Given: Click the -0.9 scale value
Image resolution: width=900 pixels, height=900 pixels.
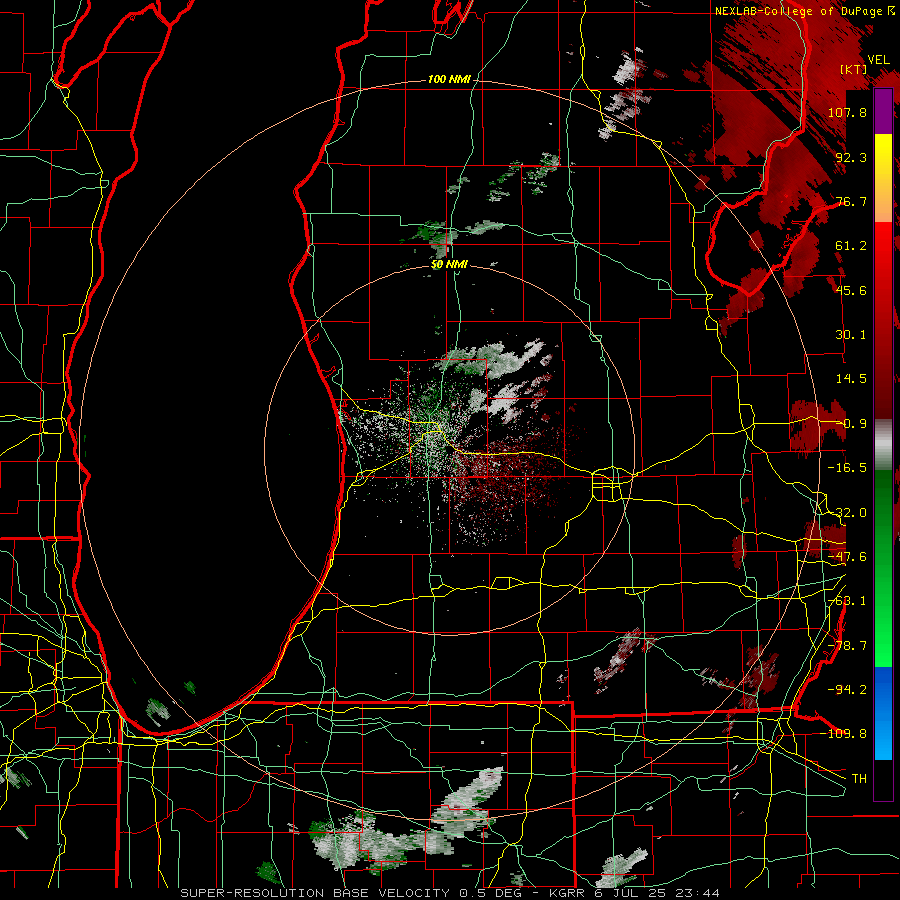Looking at the screenshot, I should pos(851,424).
